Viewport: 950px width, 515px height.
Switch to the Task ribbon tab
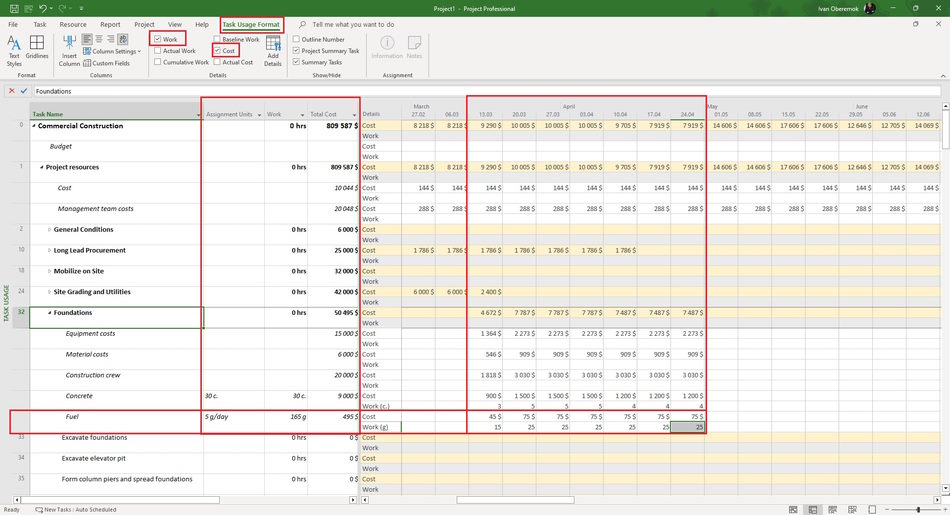tap(40, 25)
